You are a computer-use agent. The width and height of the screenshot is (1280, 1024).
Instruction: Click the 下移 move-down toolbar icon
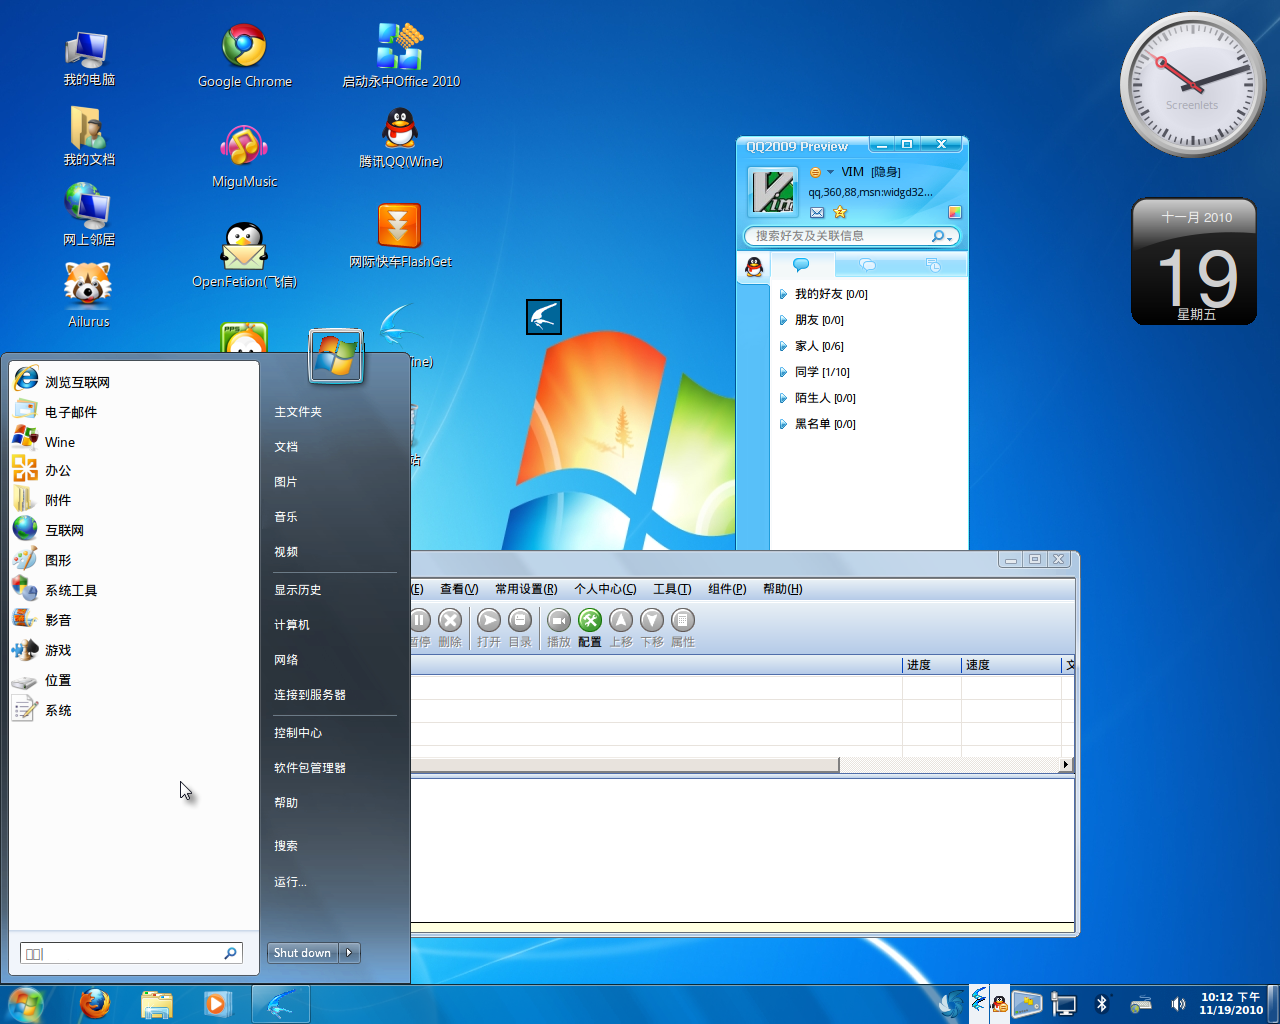pyautogui.click(x=652, y=628)
